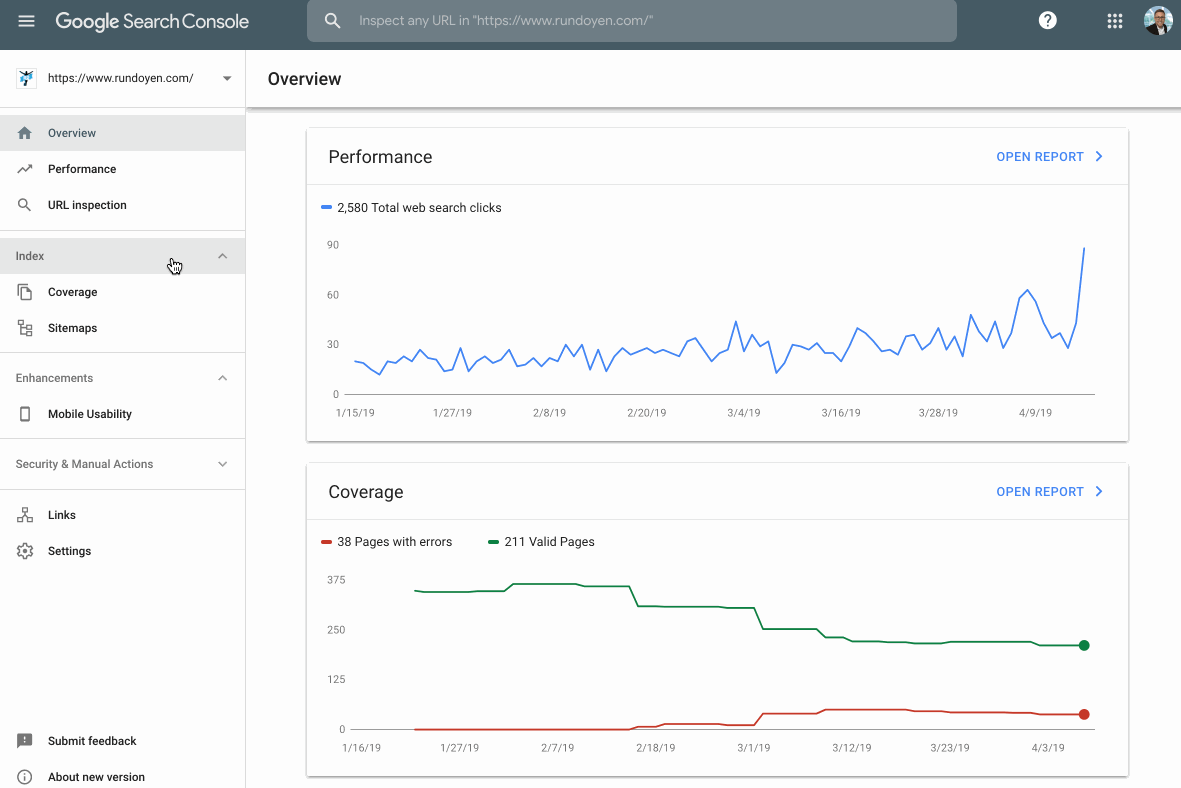Toggle the Total web search clicks legend

410,207
